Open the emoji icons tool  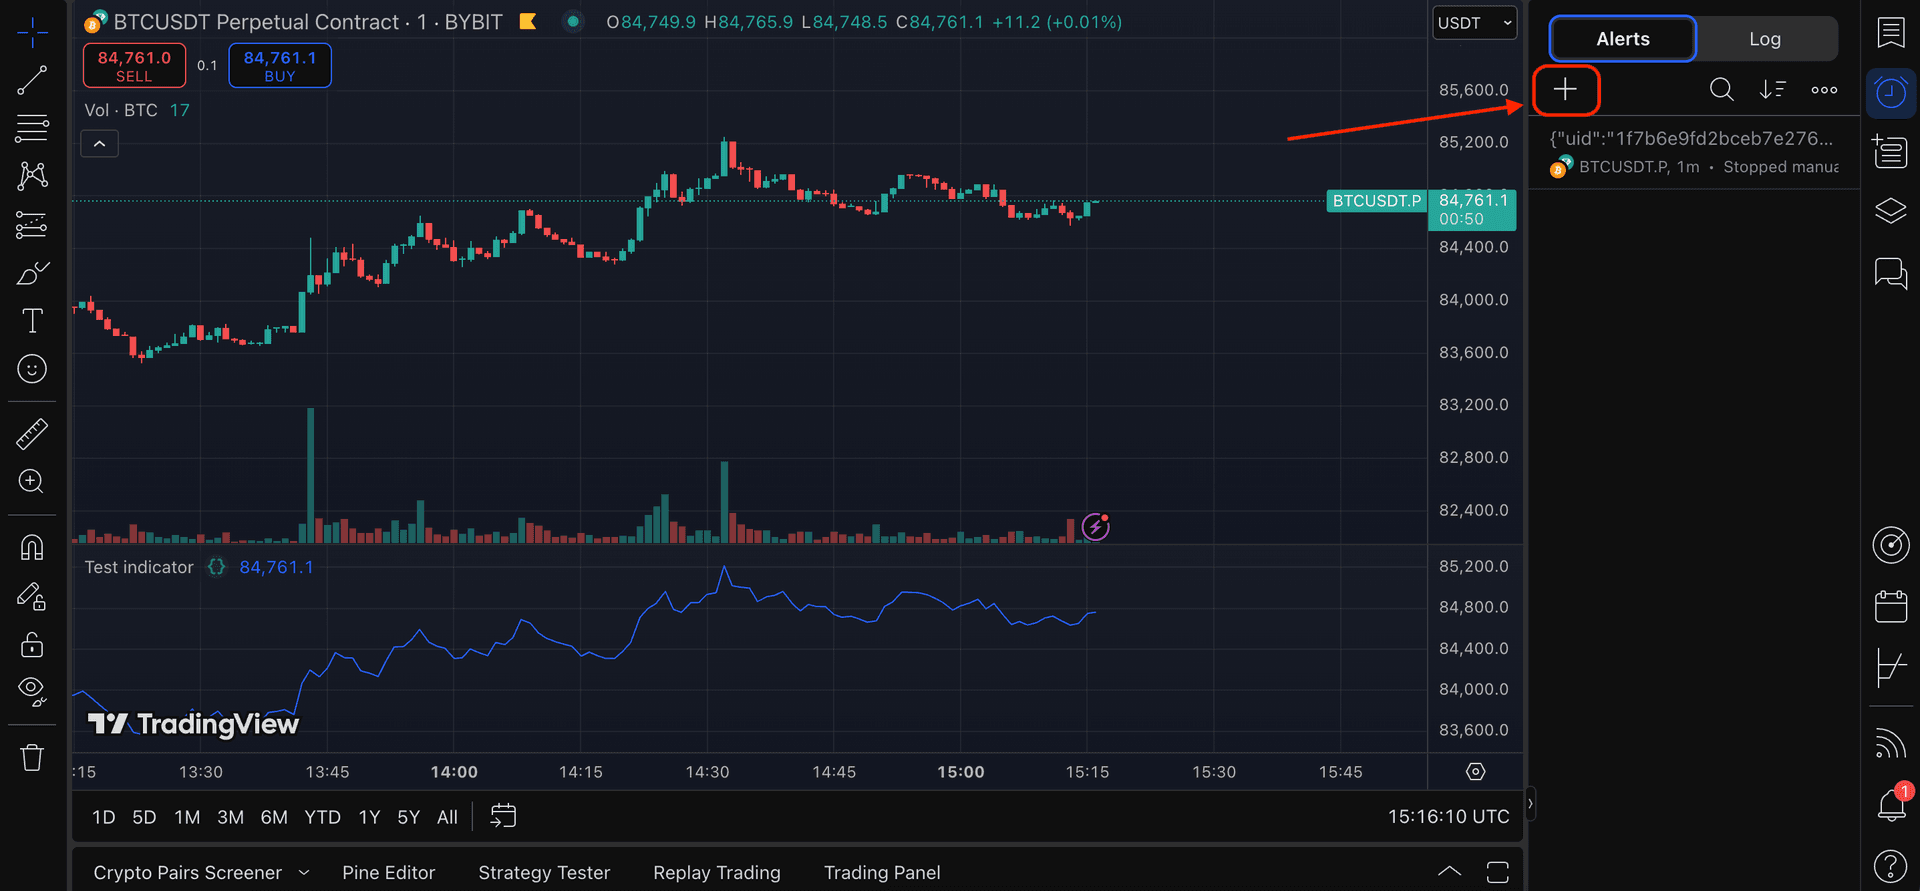(x=32, y=369)
